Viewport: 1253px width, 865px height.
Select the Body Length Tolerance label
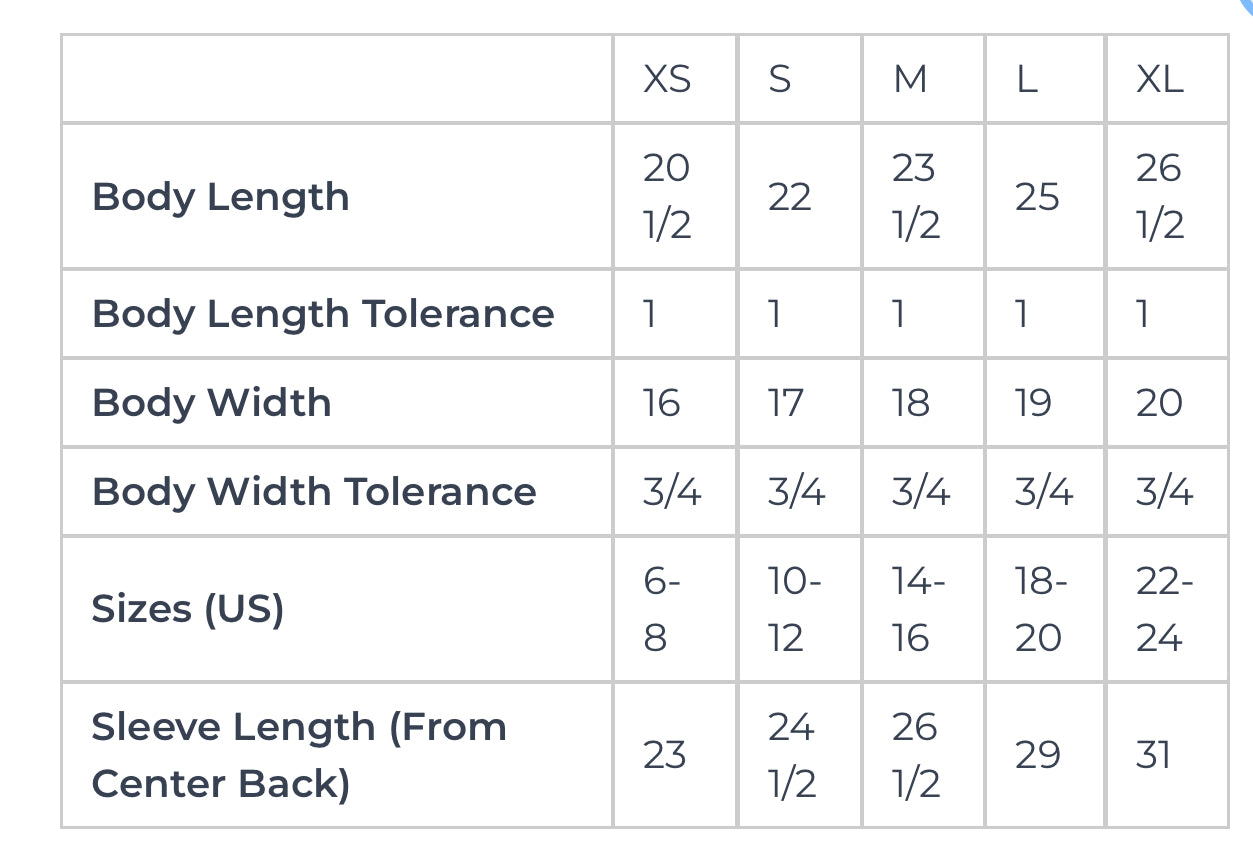323,314
